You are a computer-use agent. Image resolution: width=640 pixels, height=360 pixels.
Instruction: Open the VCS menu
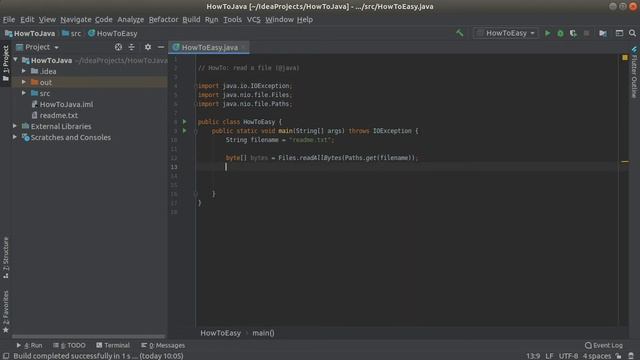coord(253,20)
